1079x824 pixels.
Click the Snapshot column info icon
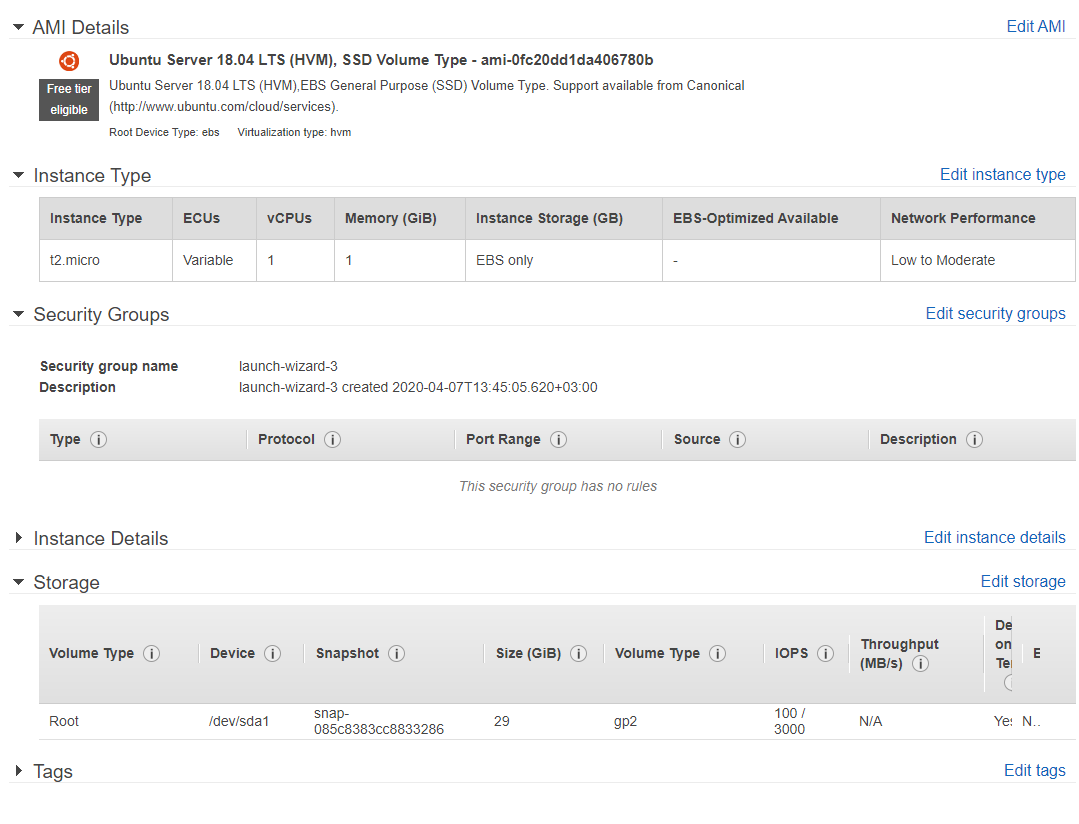tap(396, 653)
